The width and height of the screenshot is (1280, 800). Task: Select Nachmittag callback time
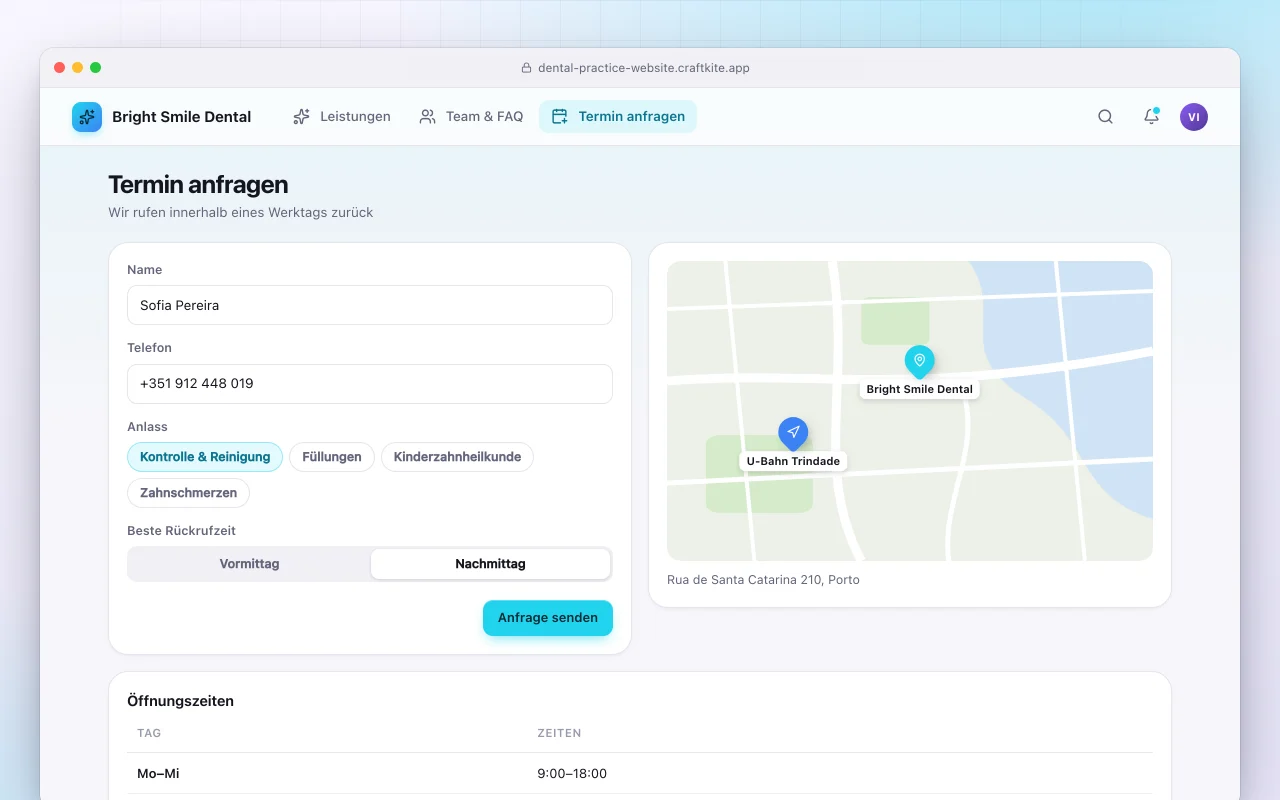pos(490,564)
